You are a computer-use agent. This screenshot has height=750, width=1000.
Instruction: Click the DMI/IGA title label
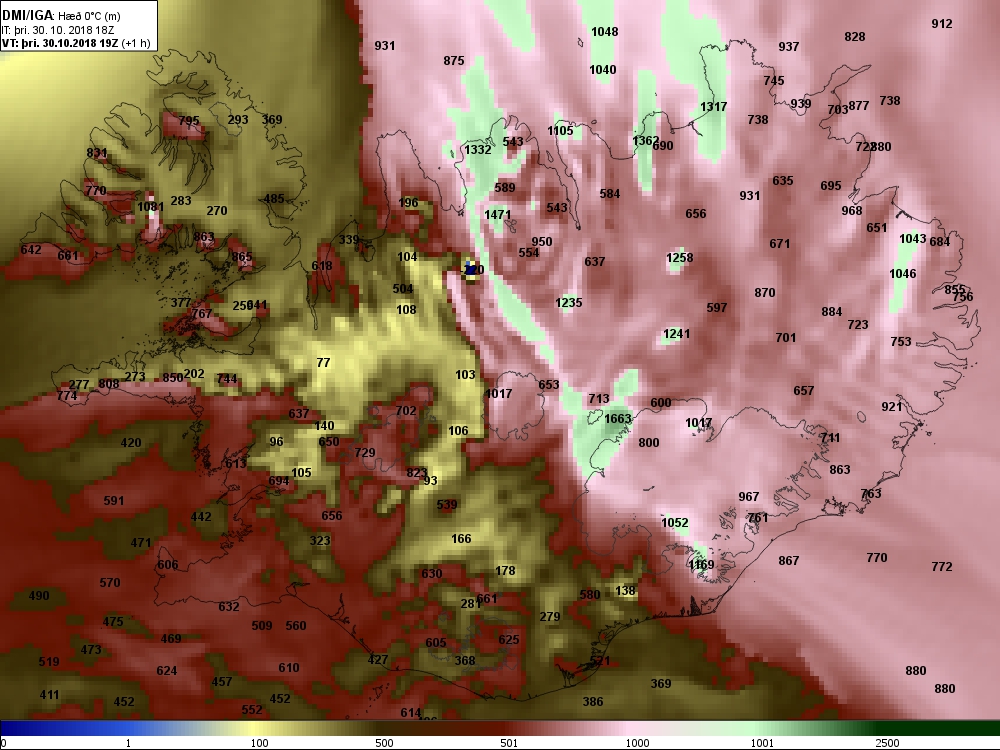(x=28, y=15)
